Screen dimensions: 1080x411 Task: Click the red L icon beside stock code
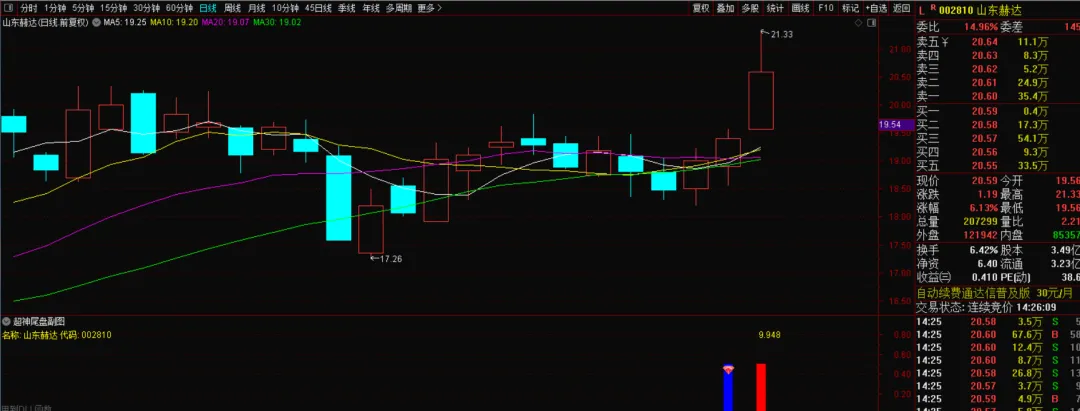click(x=921, y=9)
